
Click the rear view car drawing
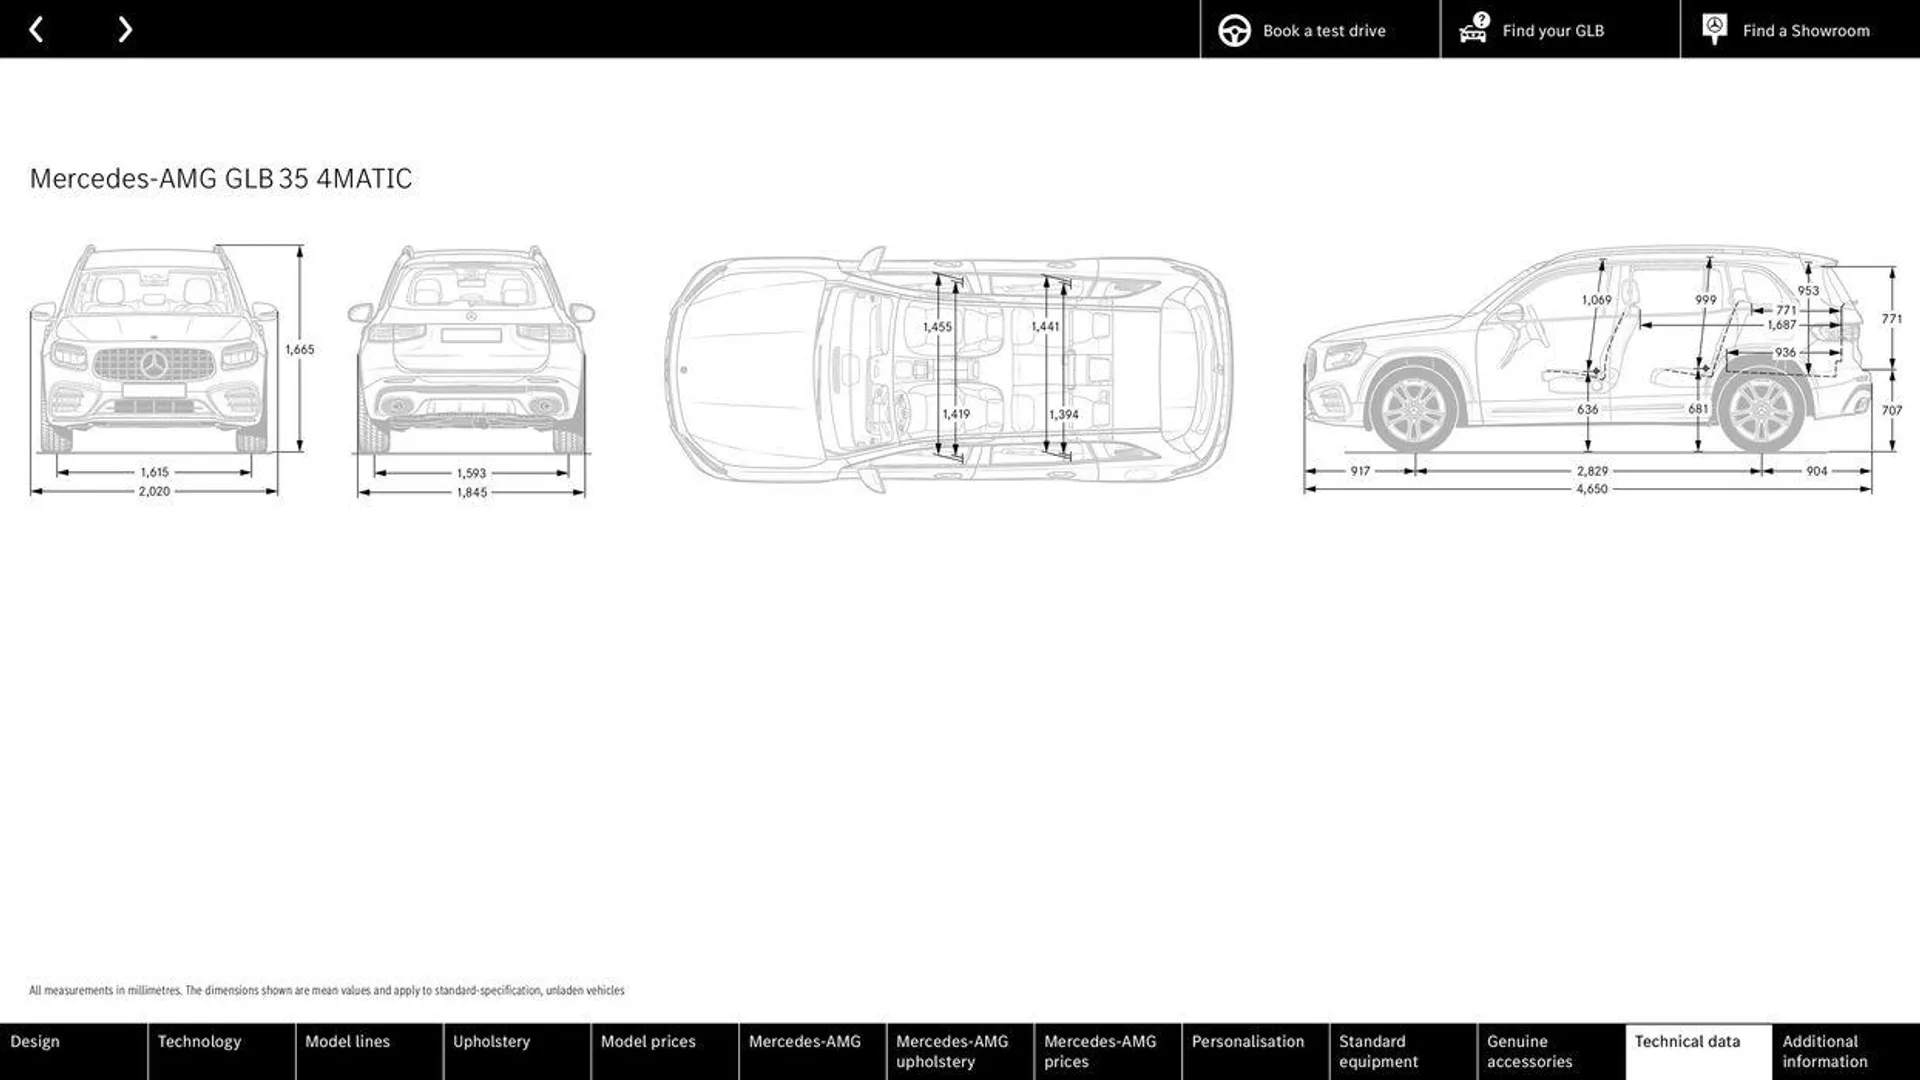tap(471, 350)
